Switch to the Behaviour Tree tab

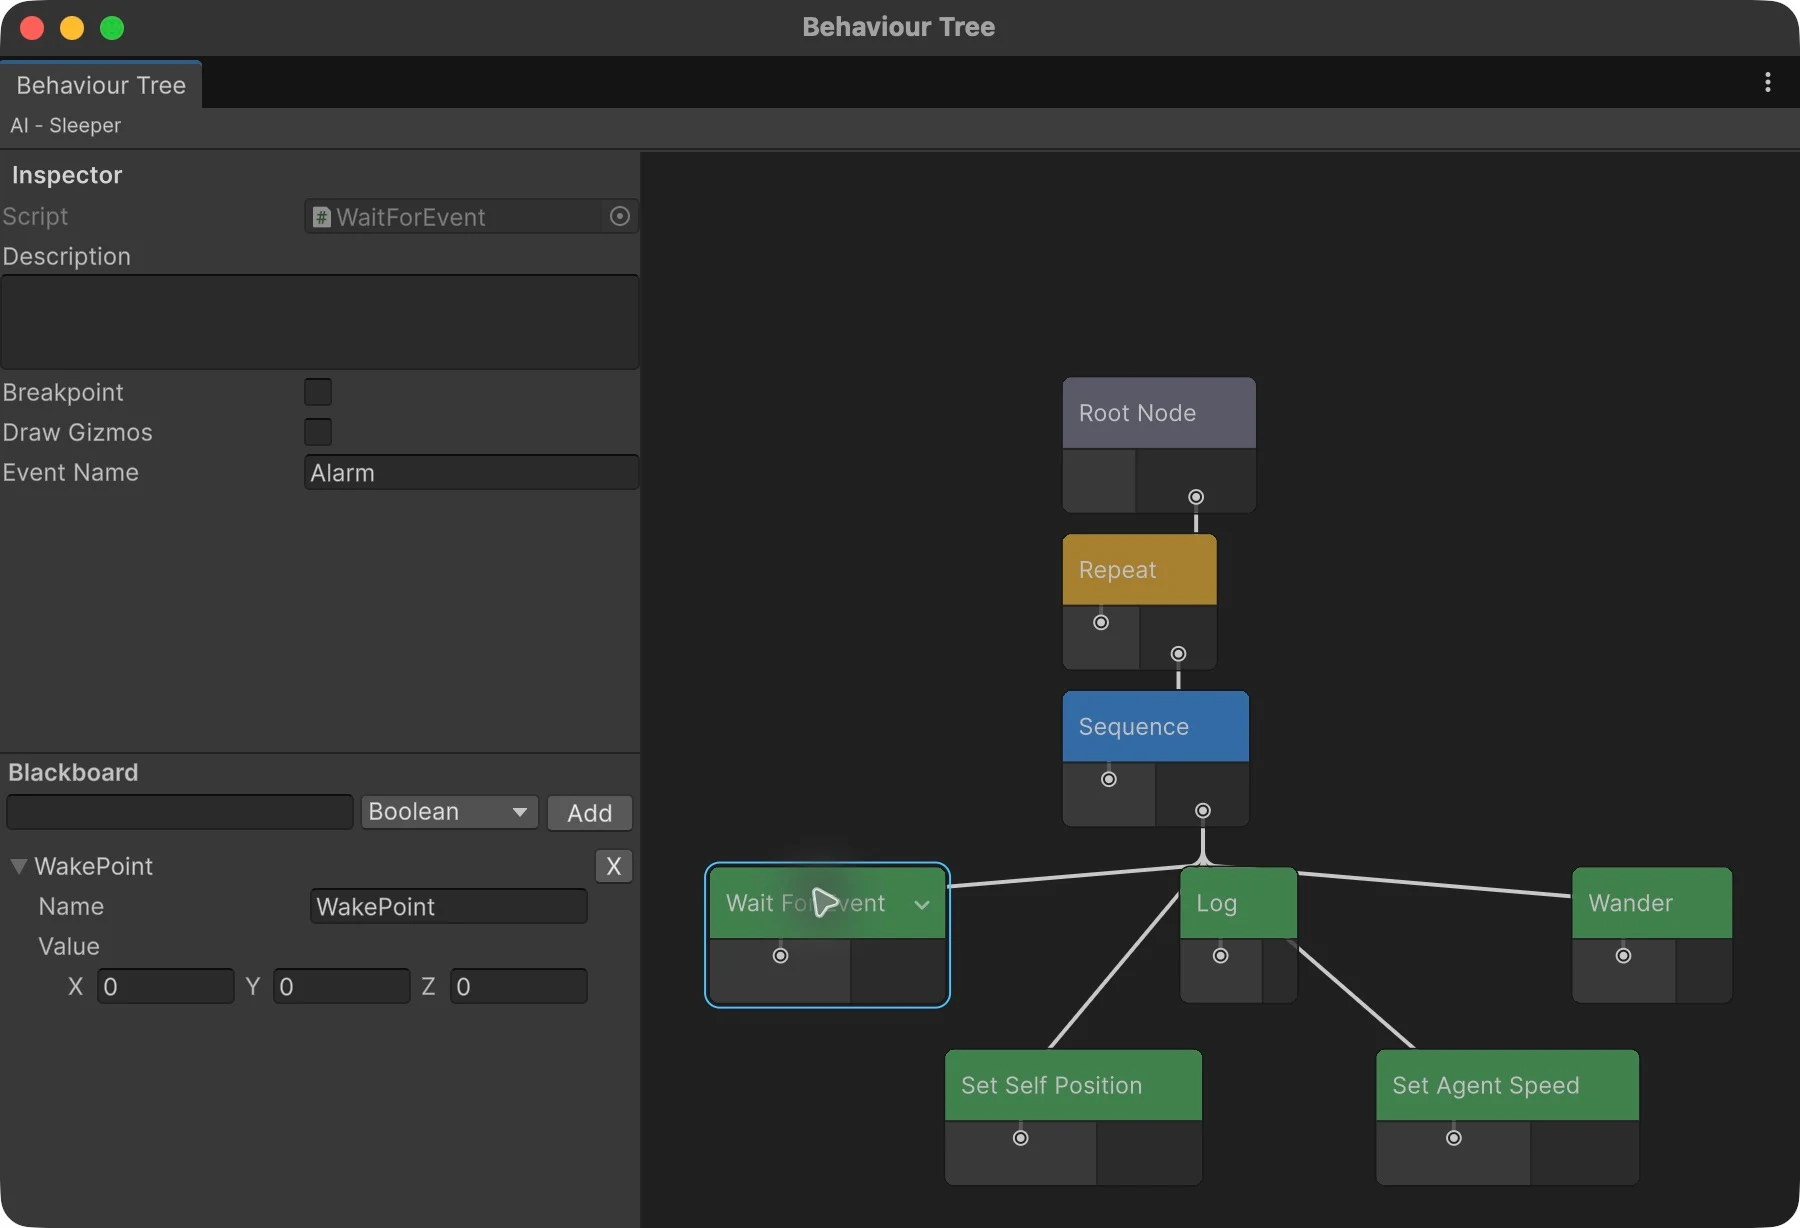click(101, 85)
